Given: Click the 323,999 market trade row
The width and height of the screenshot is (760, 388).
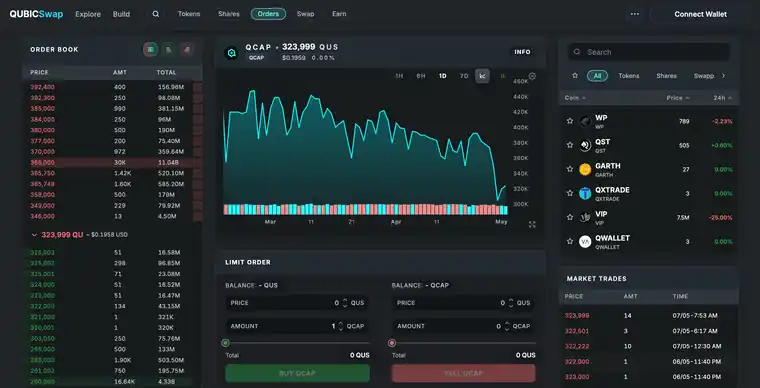Looking at the screenshot, I should pos(649,315).
